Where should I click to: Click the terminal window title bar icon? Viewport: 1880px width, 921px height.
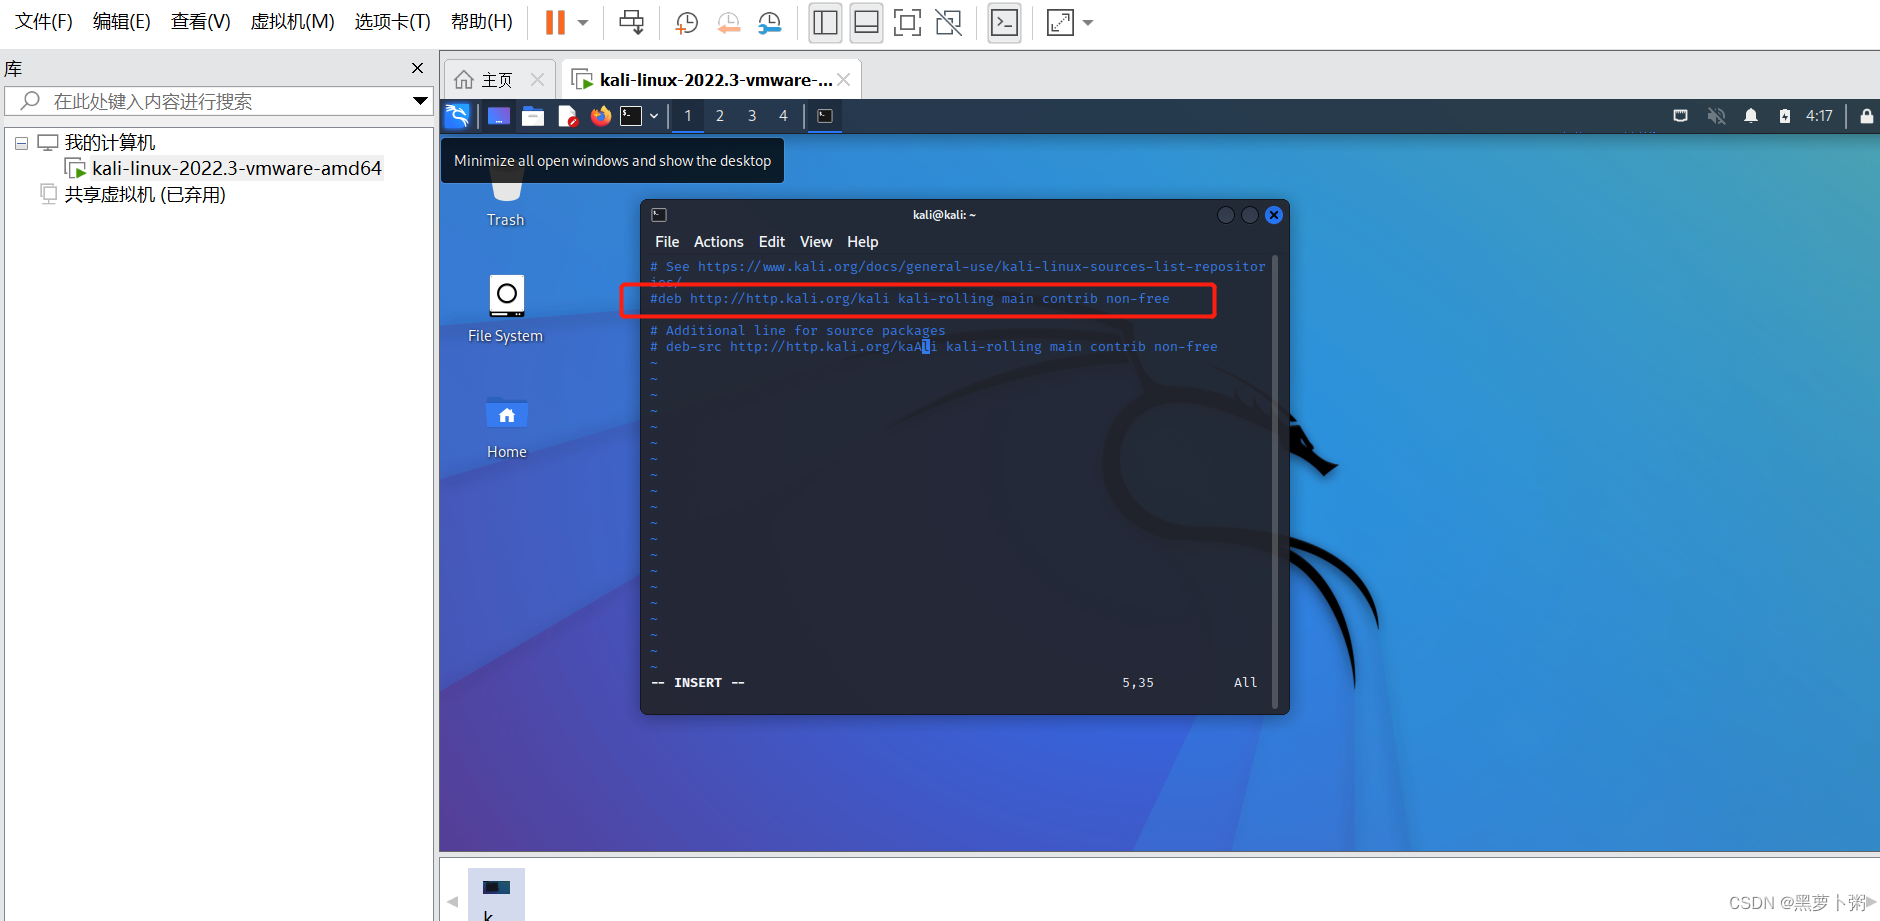pos(659,215)
